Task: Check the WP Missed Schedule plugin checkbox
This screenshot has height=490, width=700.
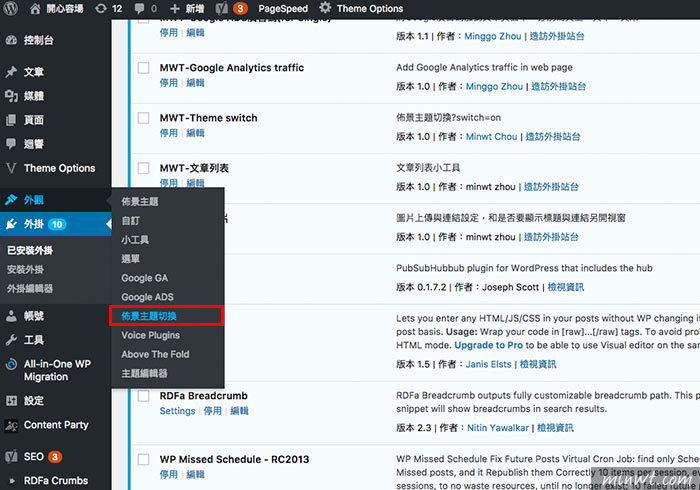Action: 143,459
